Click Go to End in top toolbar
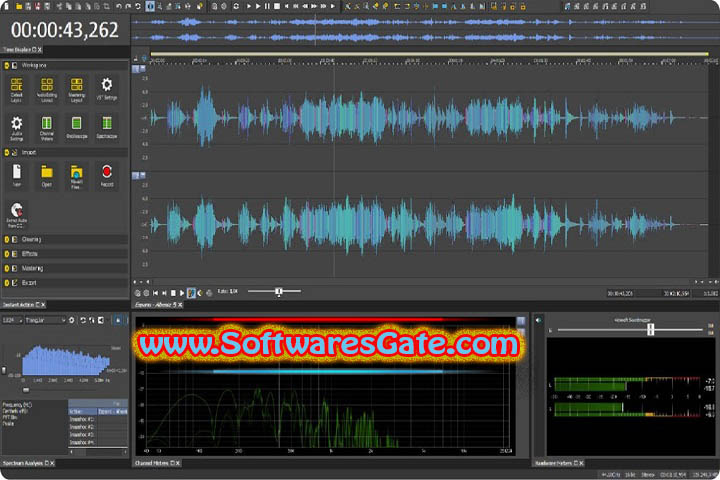The height and width of the screenshot is (480, 720). point(333,6)
